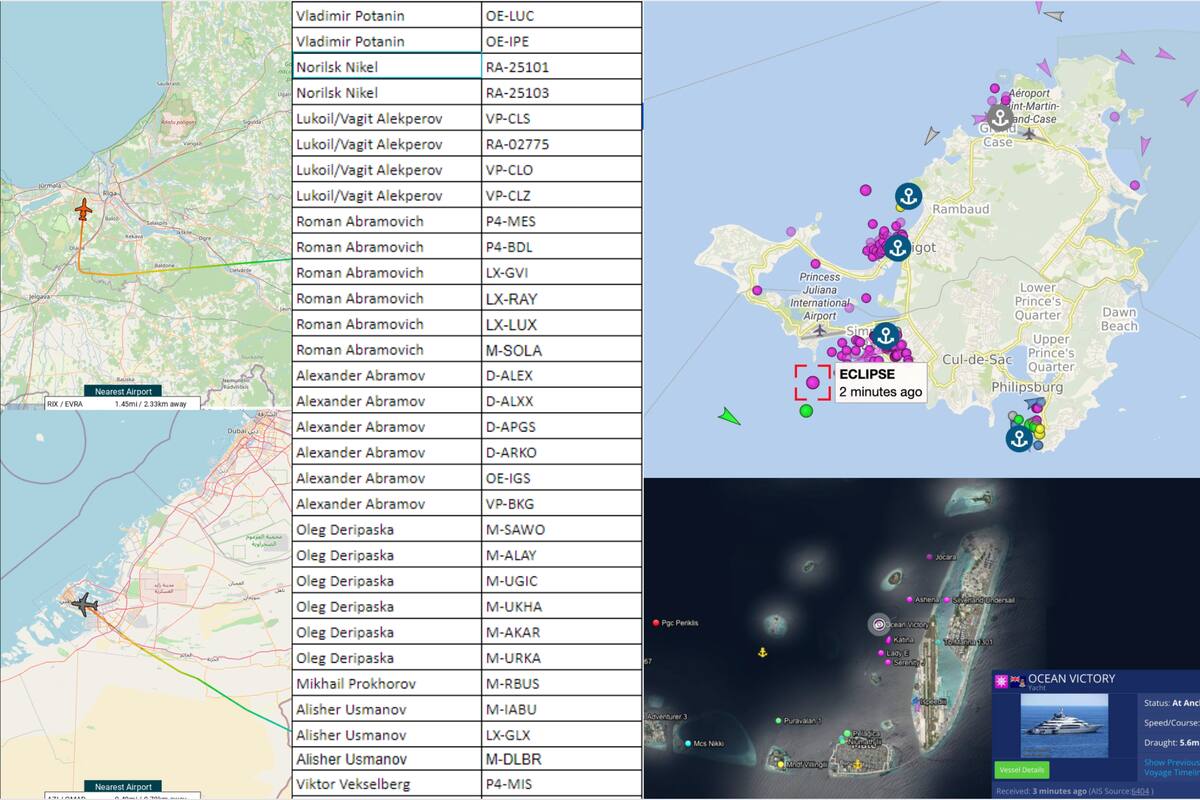
Task: Select the M-IABU registration cell
Action: [562, 709]
